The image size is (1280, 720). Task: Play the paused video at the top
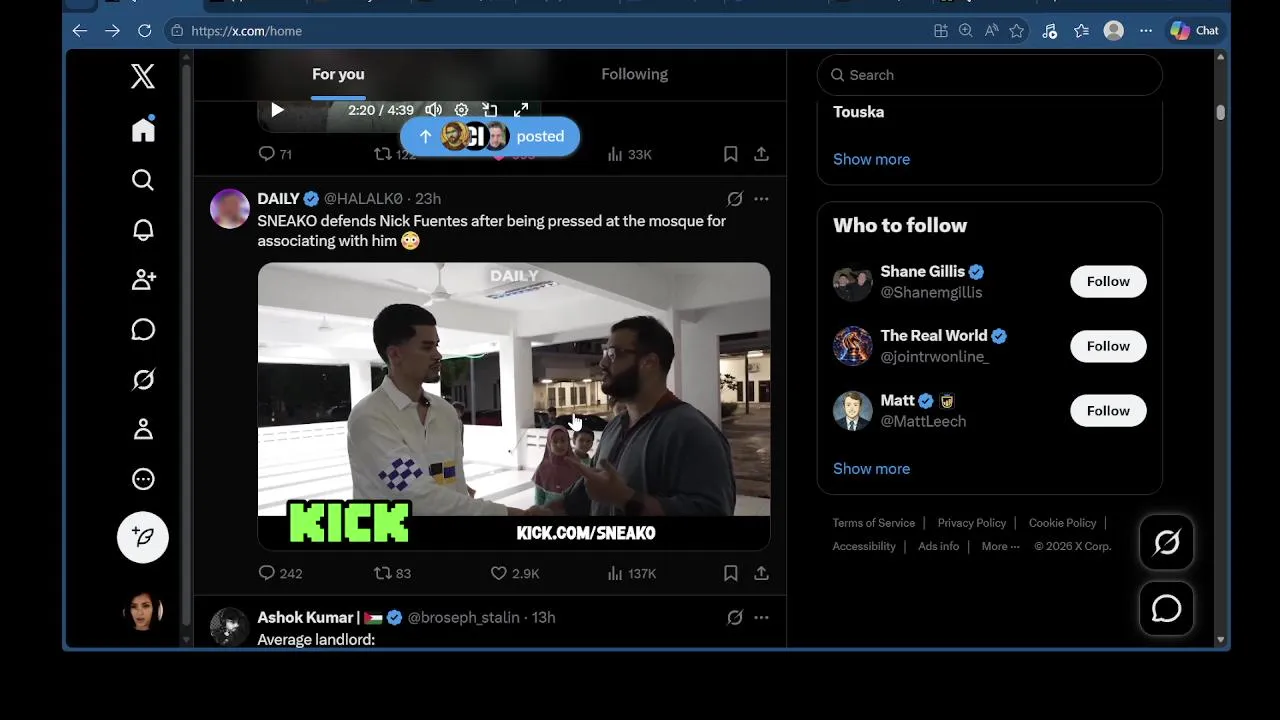click(277, 110)
